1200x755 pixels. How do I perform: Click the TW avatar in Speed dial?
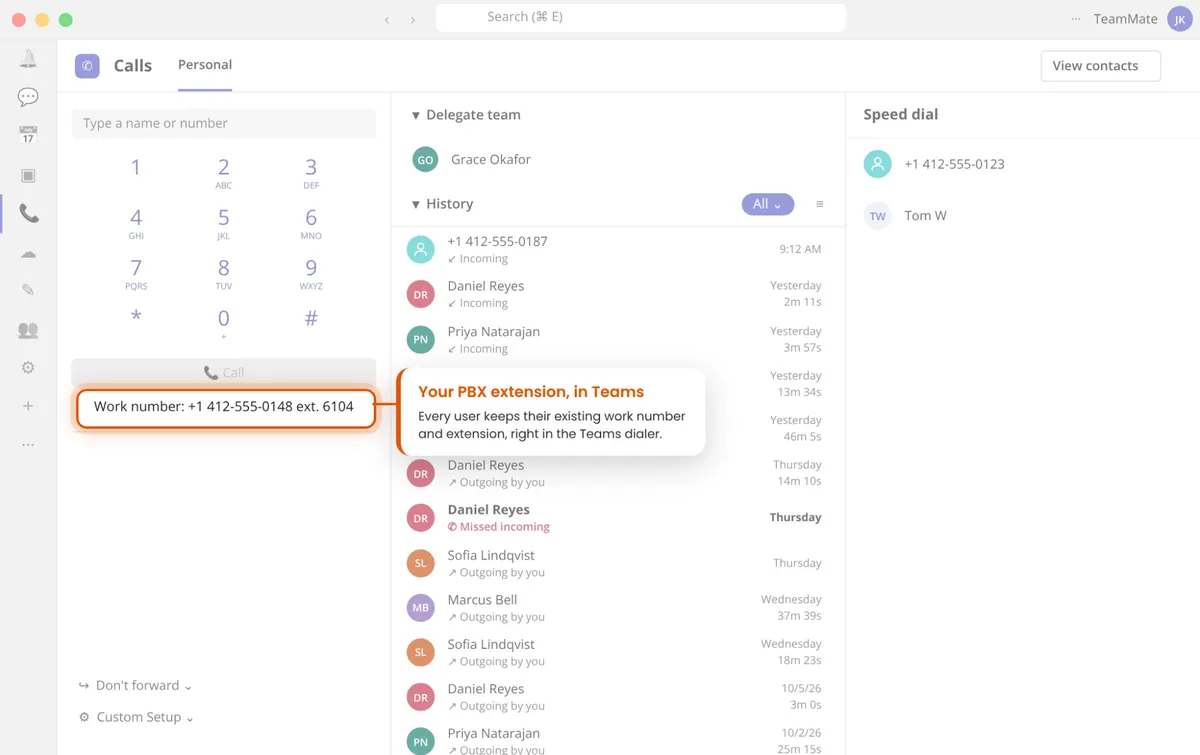877,215
